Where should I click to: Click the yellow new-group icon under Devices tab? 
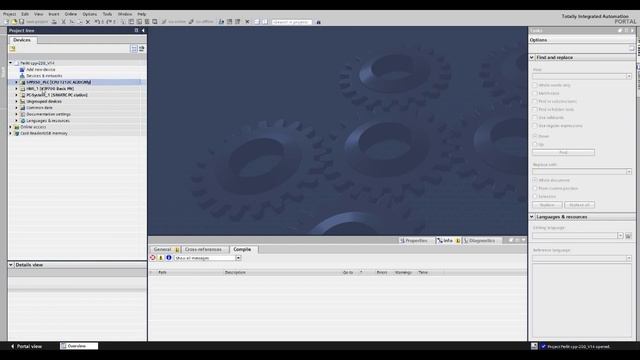[x=13, y=49]
